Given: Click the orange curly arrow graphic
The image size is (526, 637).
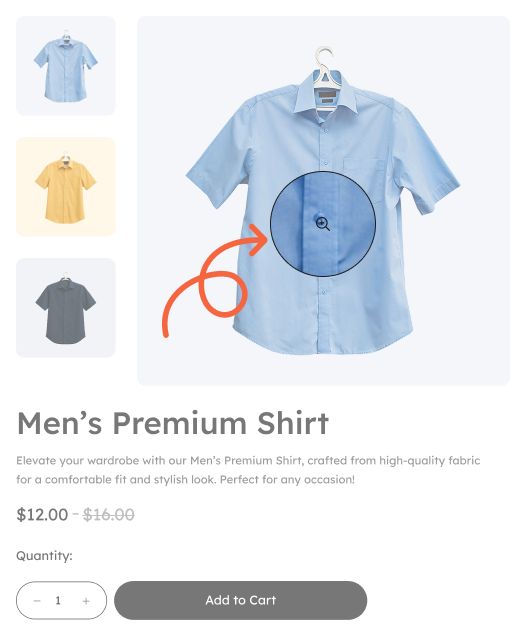Looking at the screenshot, I should pyautogui.click(x=214, y=280).
